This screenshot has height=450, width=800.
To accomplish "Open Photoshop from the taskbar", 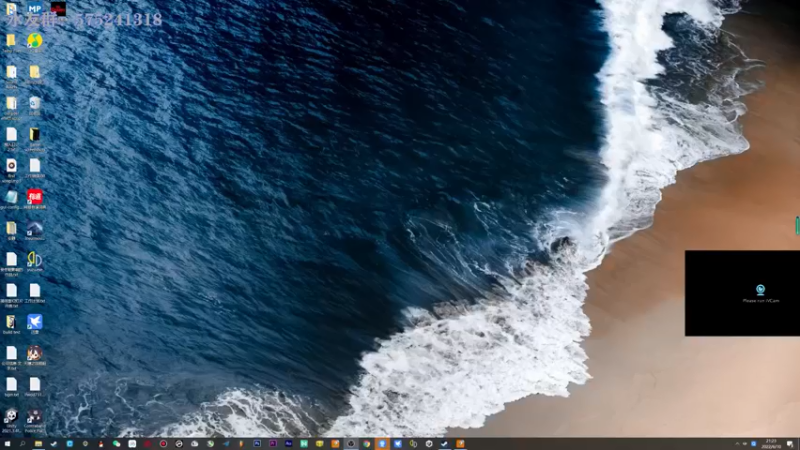I will click(257, 444).
